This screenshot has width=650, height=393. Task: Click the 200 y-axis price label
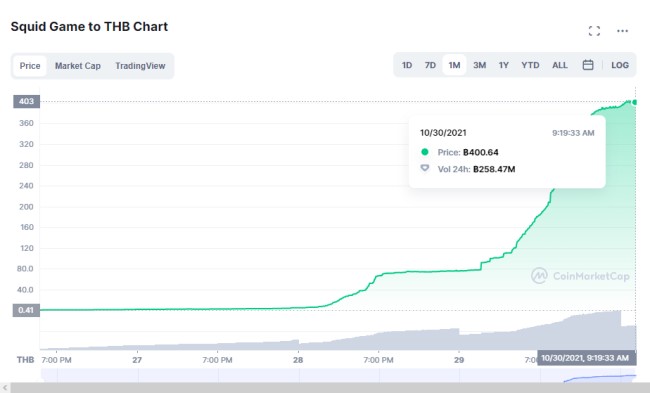click(x=26, y=206)
